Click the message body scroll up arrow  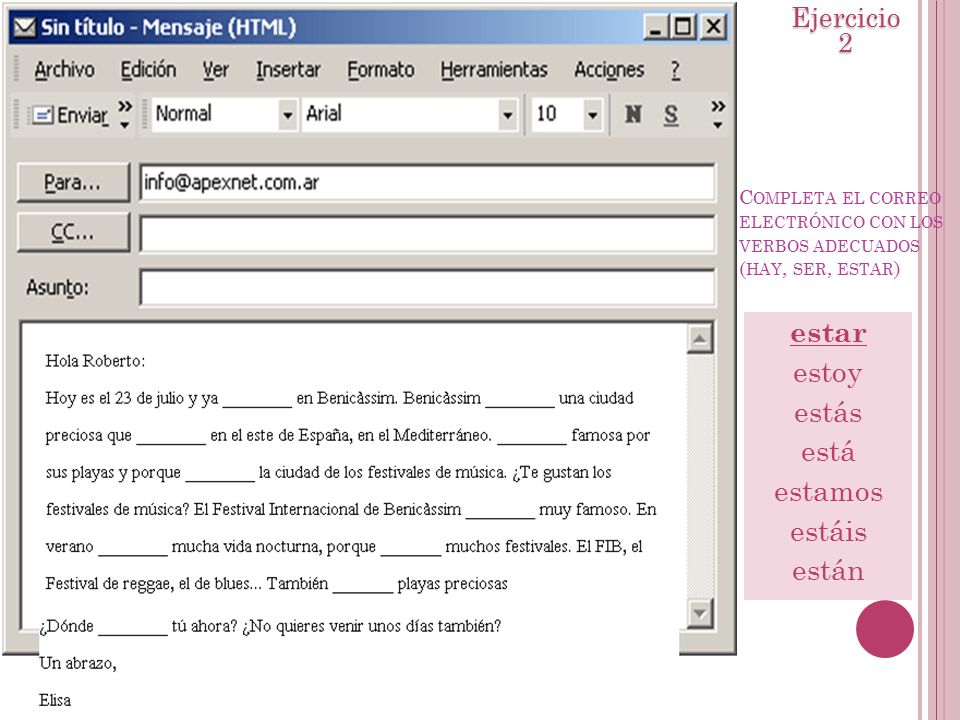click(700, 339)
